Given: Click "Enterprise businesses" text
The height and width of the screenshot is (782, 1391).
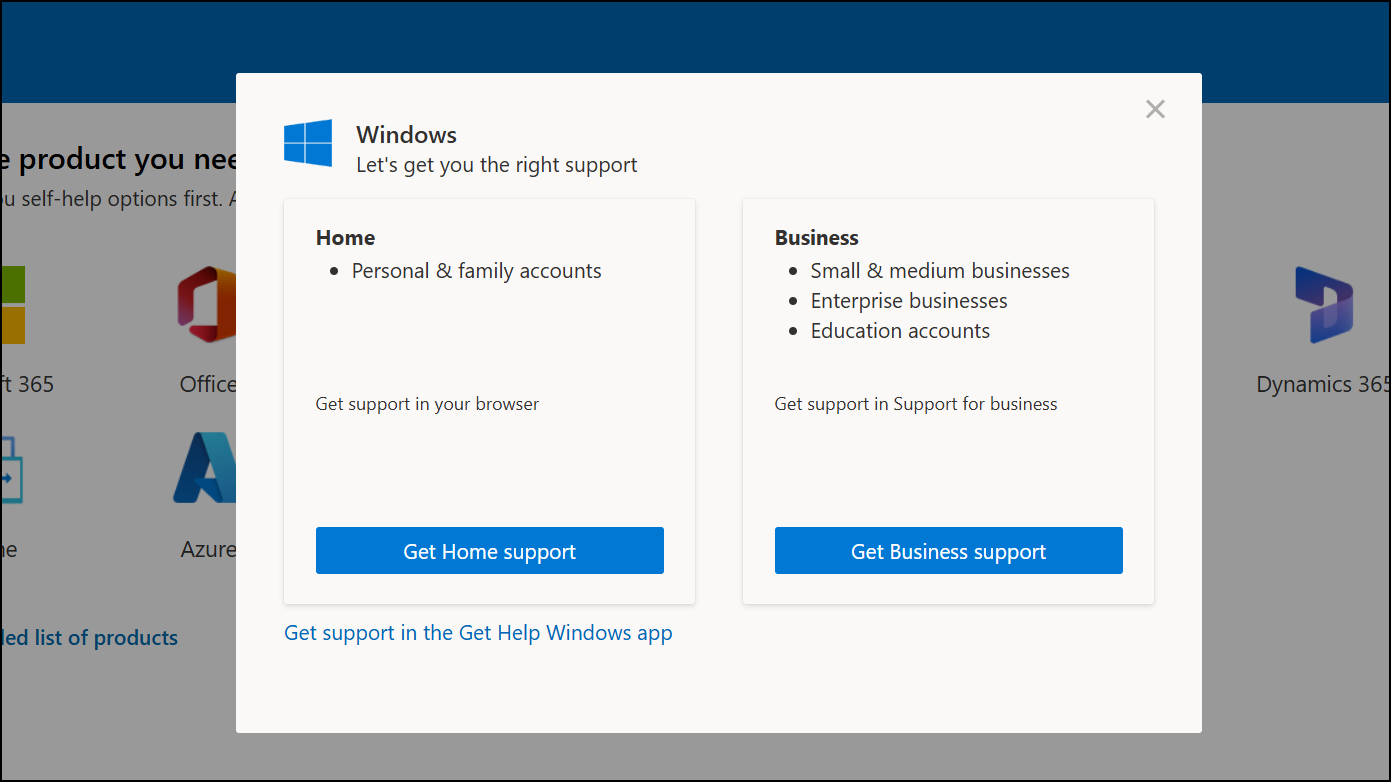Looking at the screenshot, I should (x=909, y=301).
